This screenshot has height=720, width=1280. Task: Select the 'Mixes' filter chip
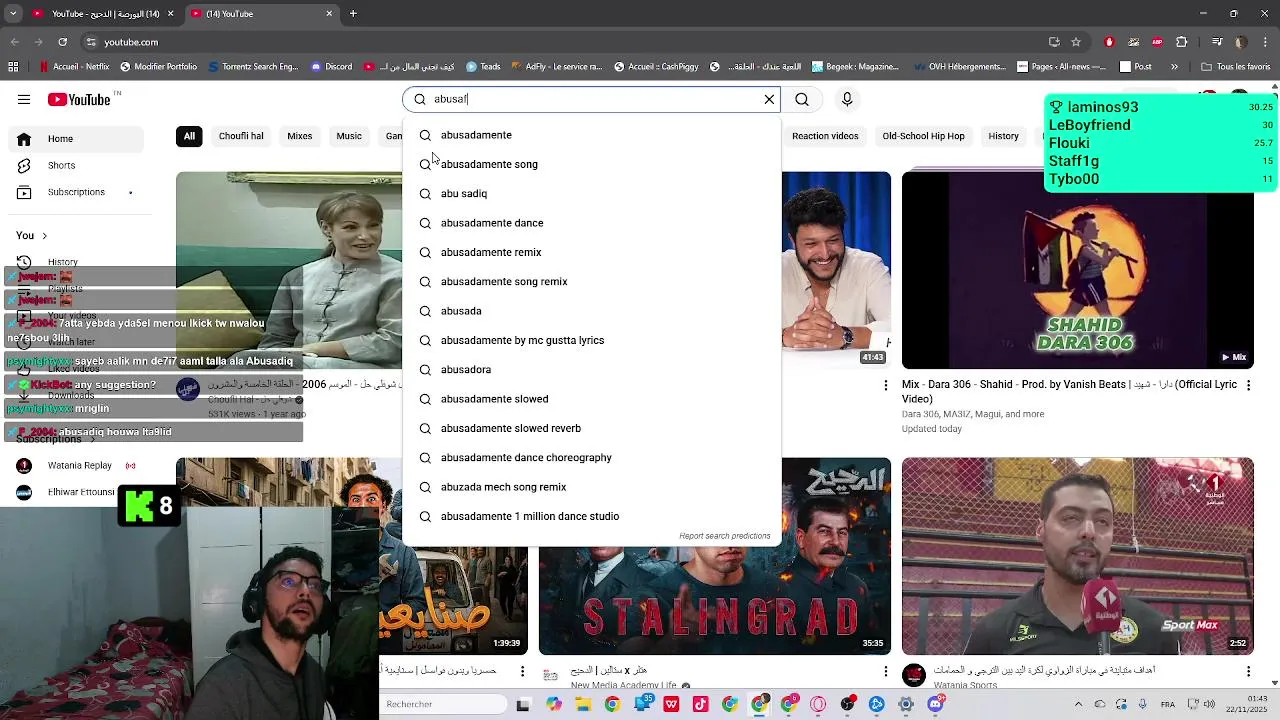[x=300, y=136]
